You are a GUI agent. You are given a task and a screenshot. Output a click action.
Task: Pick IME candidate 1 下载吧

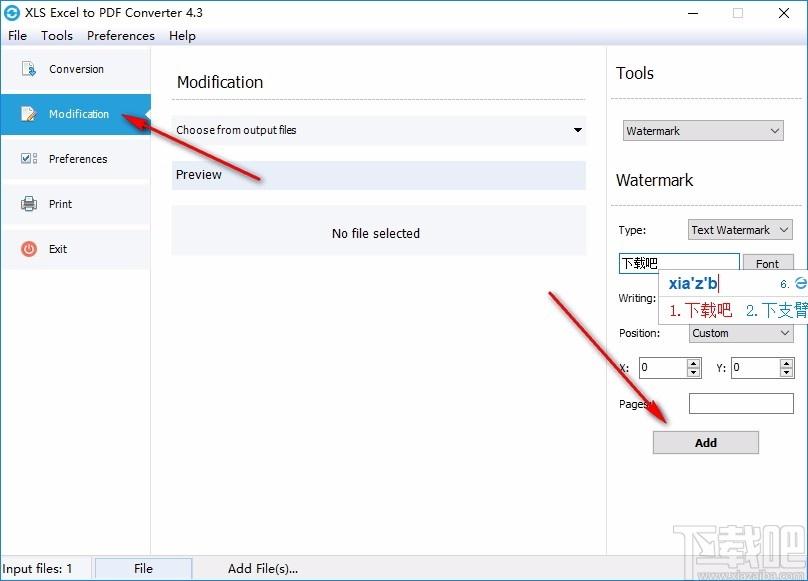701,310
